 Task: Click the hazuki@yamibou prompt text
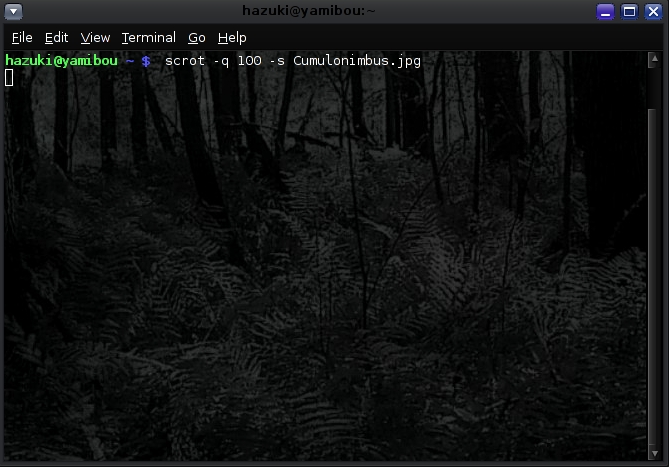61,61
